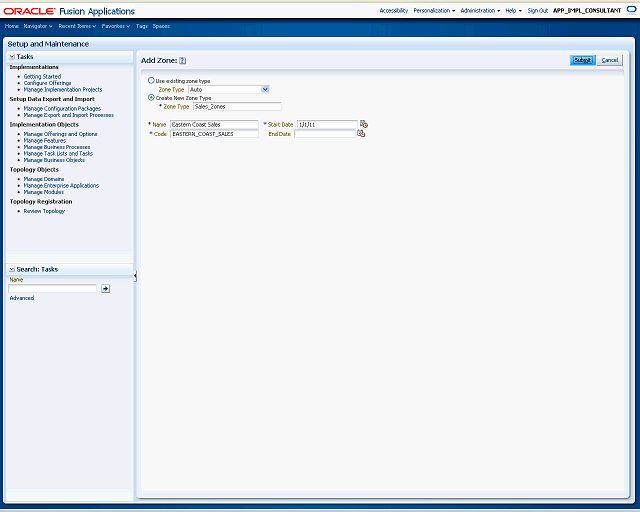Open Manage Implementation Projects link
The image size is (640, 512).
pos(63,89)
